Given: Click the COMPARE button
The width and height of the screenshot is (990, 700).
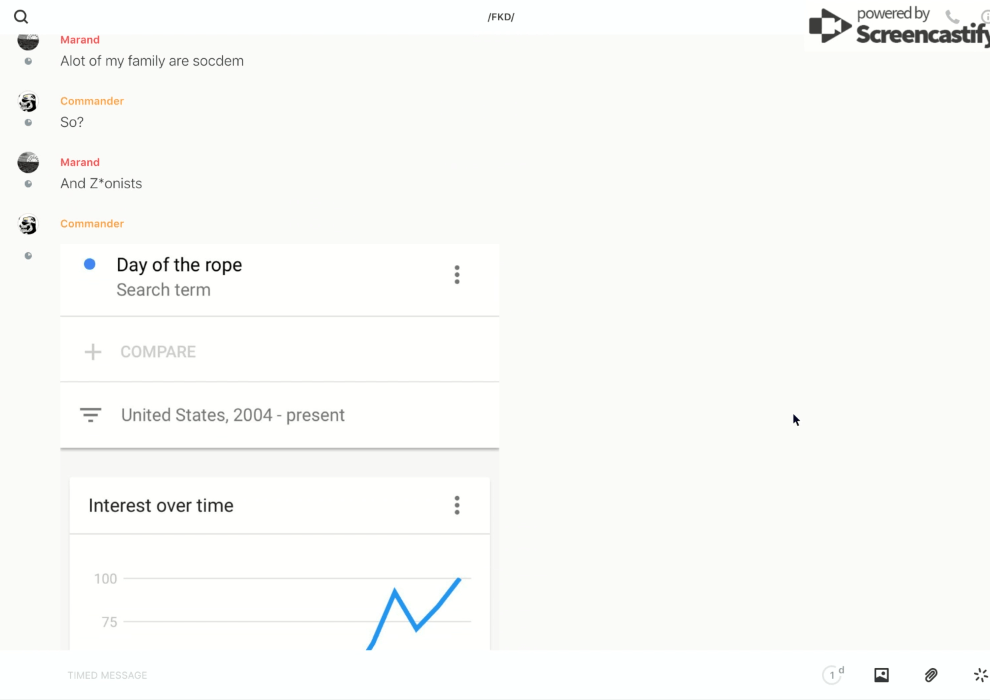Looking at the screenshot, I should pyautogui.click(x=158, y=352).
